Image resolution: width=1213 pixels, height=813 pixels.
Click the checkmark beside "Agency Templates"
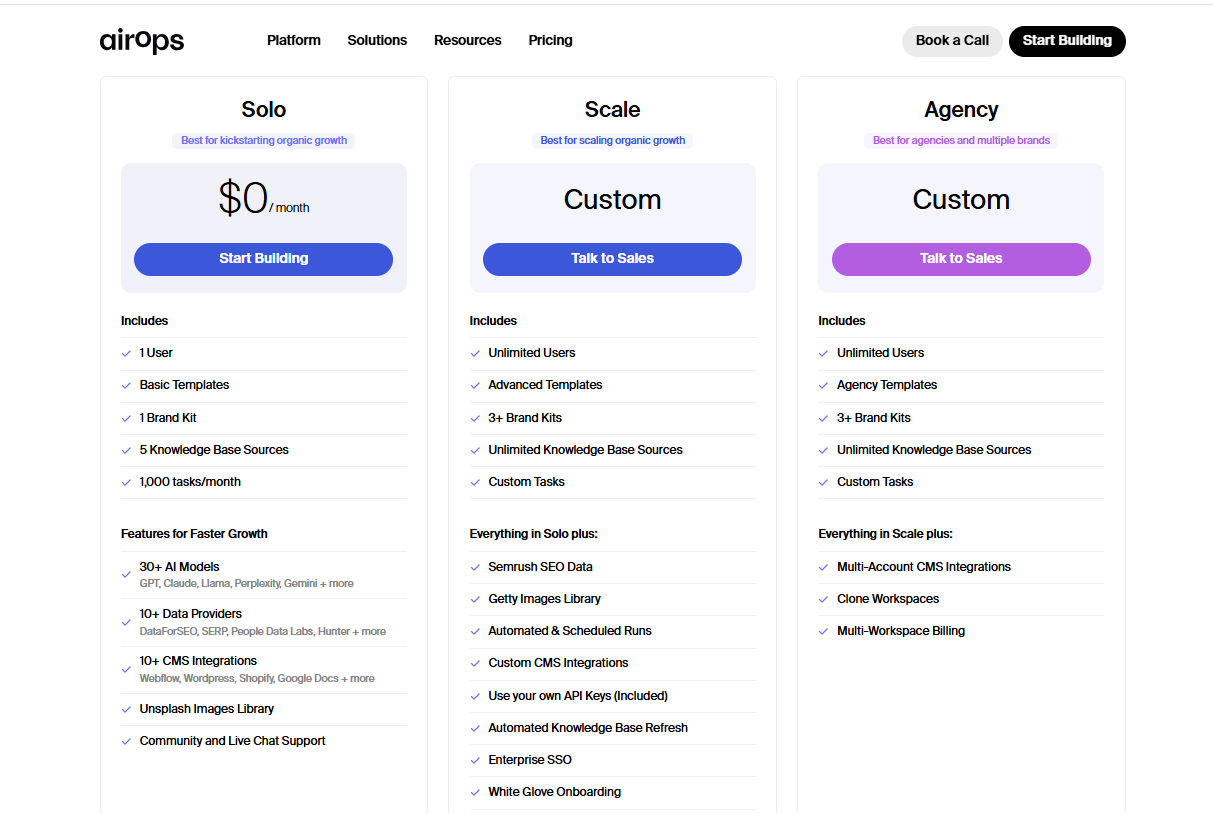point(825,384)
